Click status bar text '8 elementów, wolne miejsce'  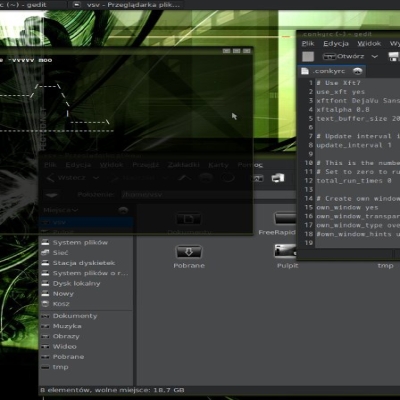(x=112, y=390)
